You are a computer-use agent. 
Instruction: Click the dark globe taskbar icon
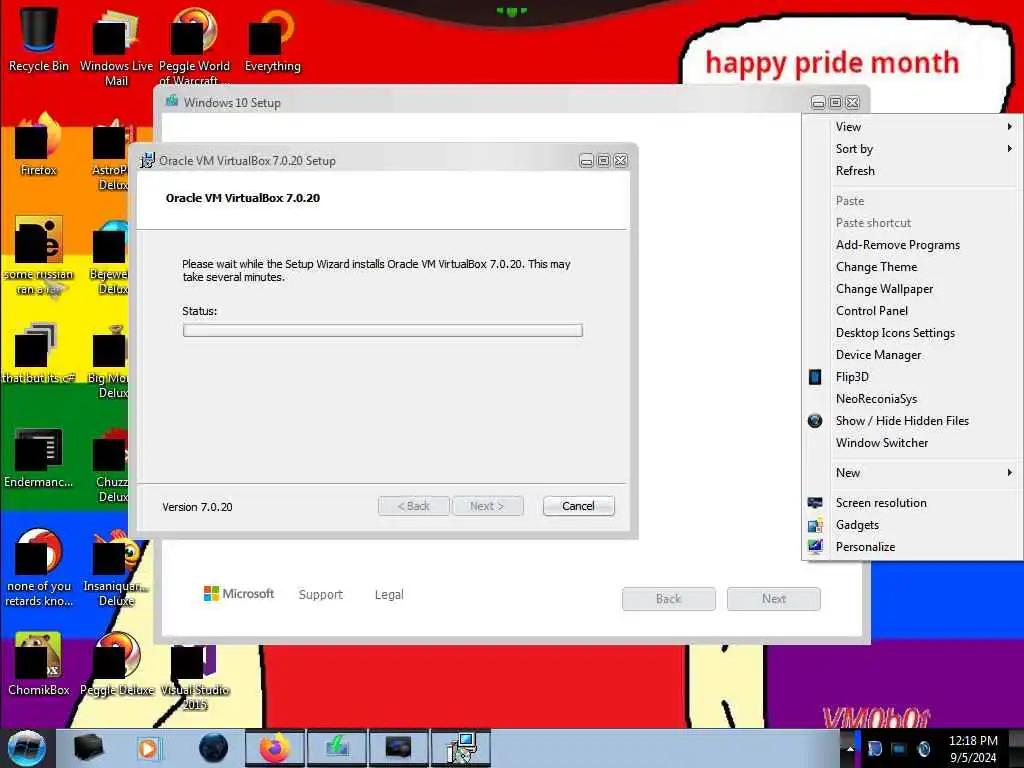click(213, 748)
